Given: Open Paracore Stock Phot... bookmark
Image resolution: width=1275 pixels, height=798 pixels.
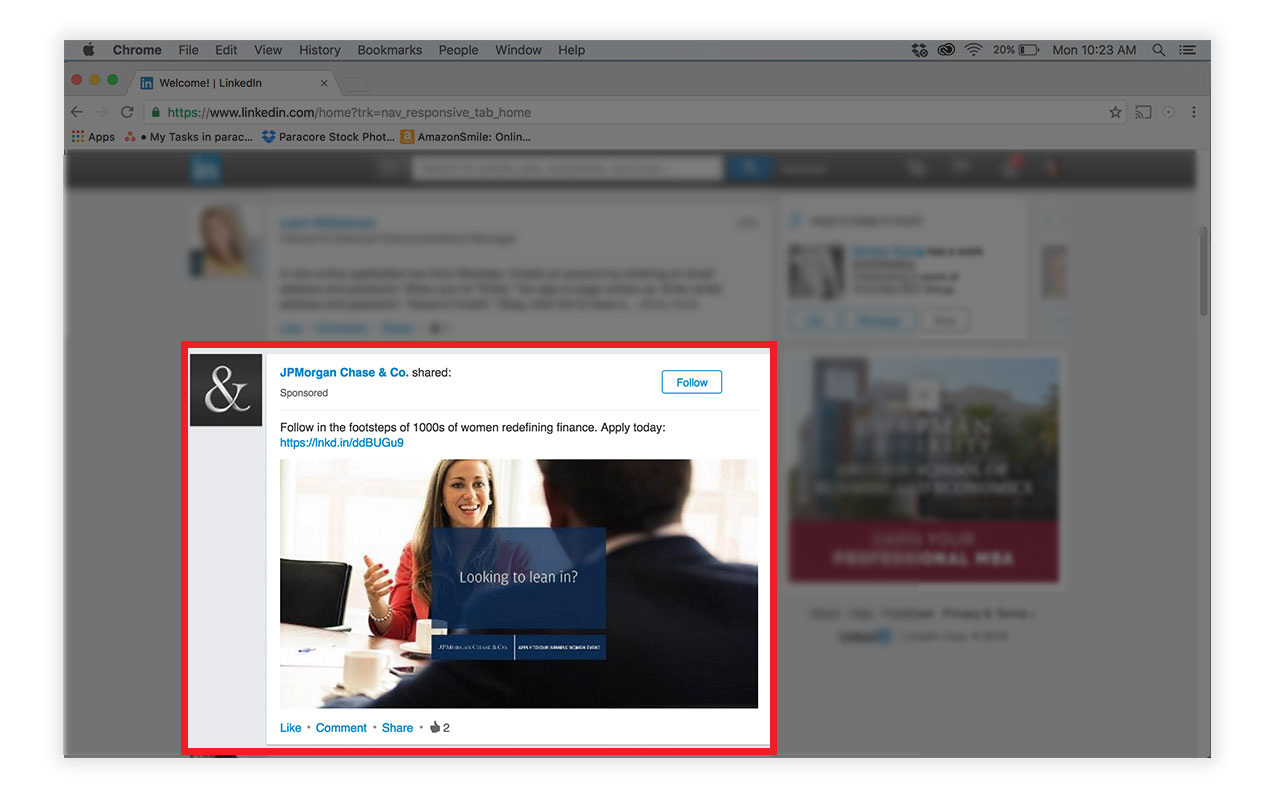Looking at the screenshot, I should 328,137.
